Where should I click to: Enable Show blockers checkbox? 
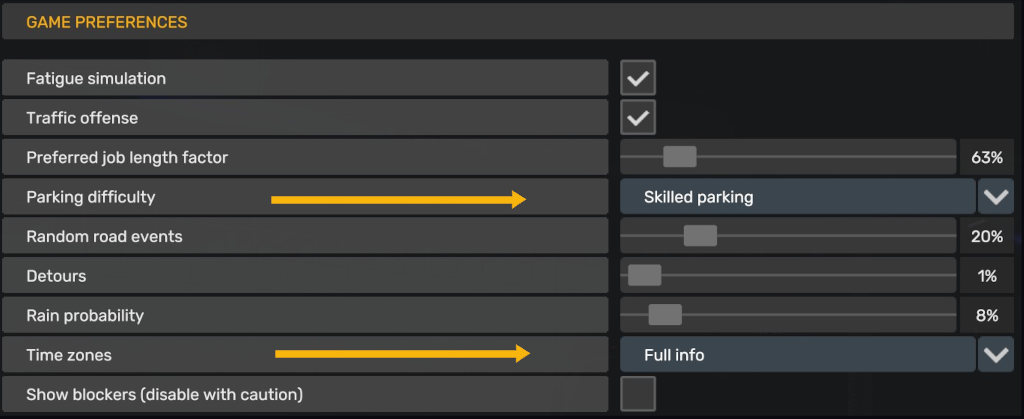638,394
